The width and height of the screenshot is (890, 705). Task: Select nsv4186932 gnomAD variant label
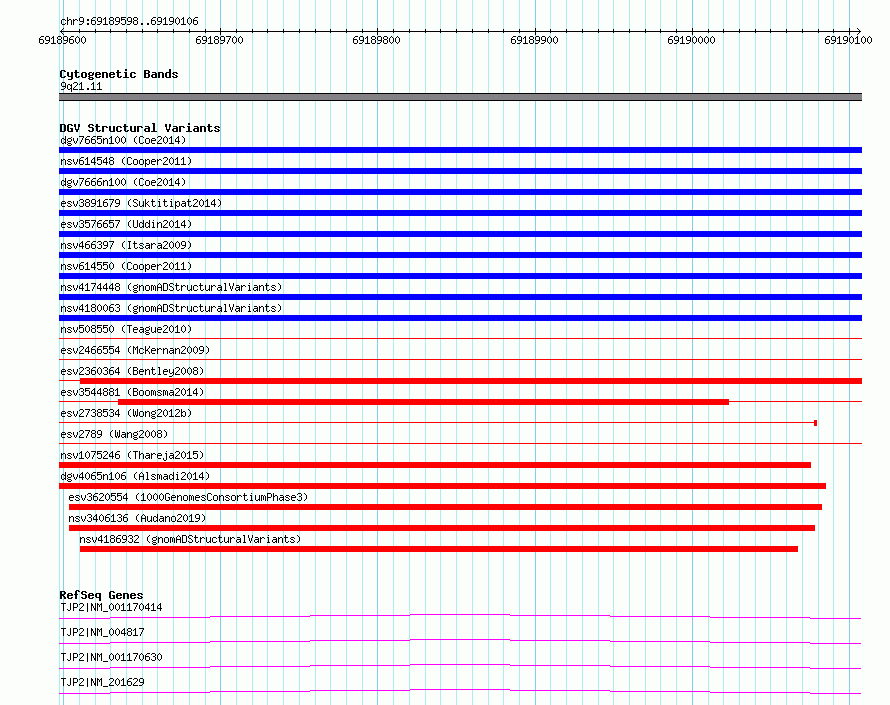(190, 539)
